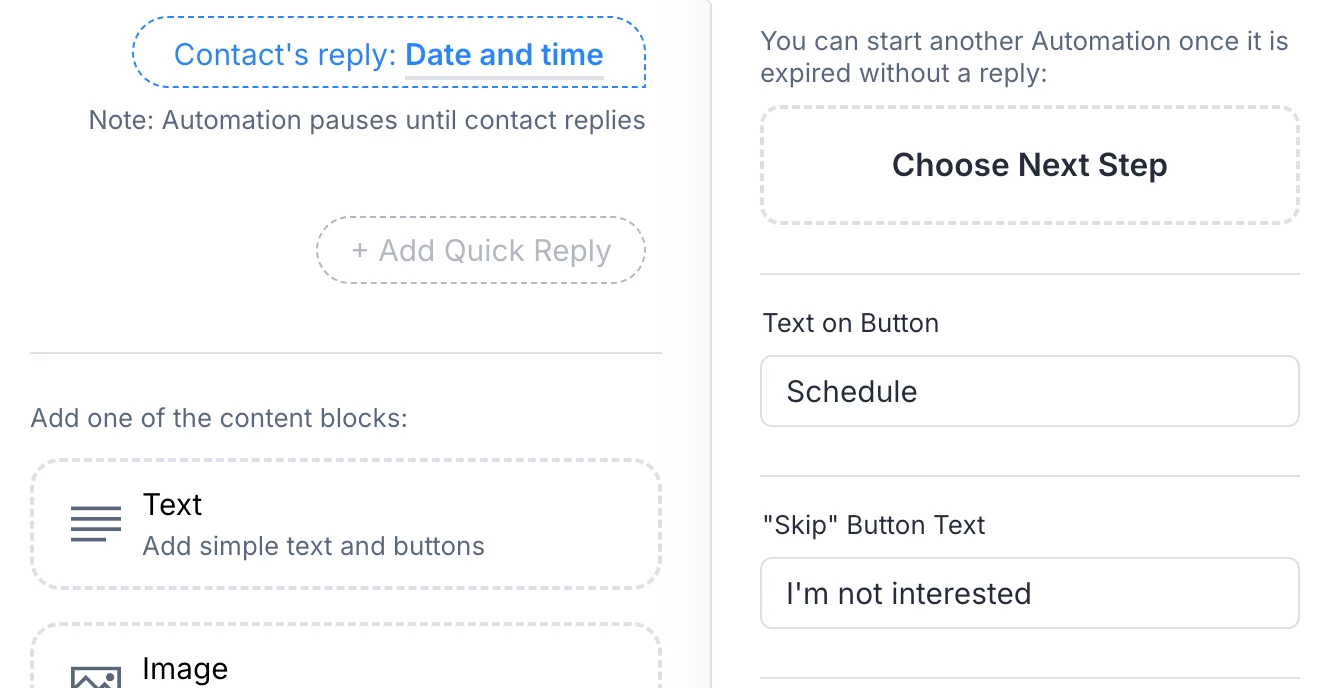1328x688 pixels.
Task: Click the "Add one of the content blocks" heading
Action: coord(219,418)
